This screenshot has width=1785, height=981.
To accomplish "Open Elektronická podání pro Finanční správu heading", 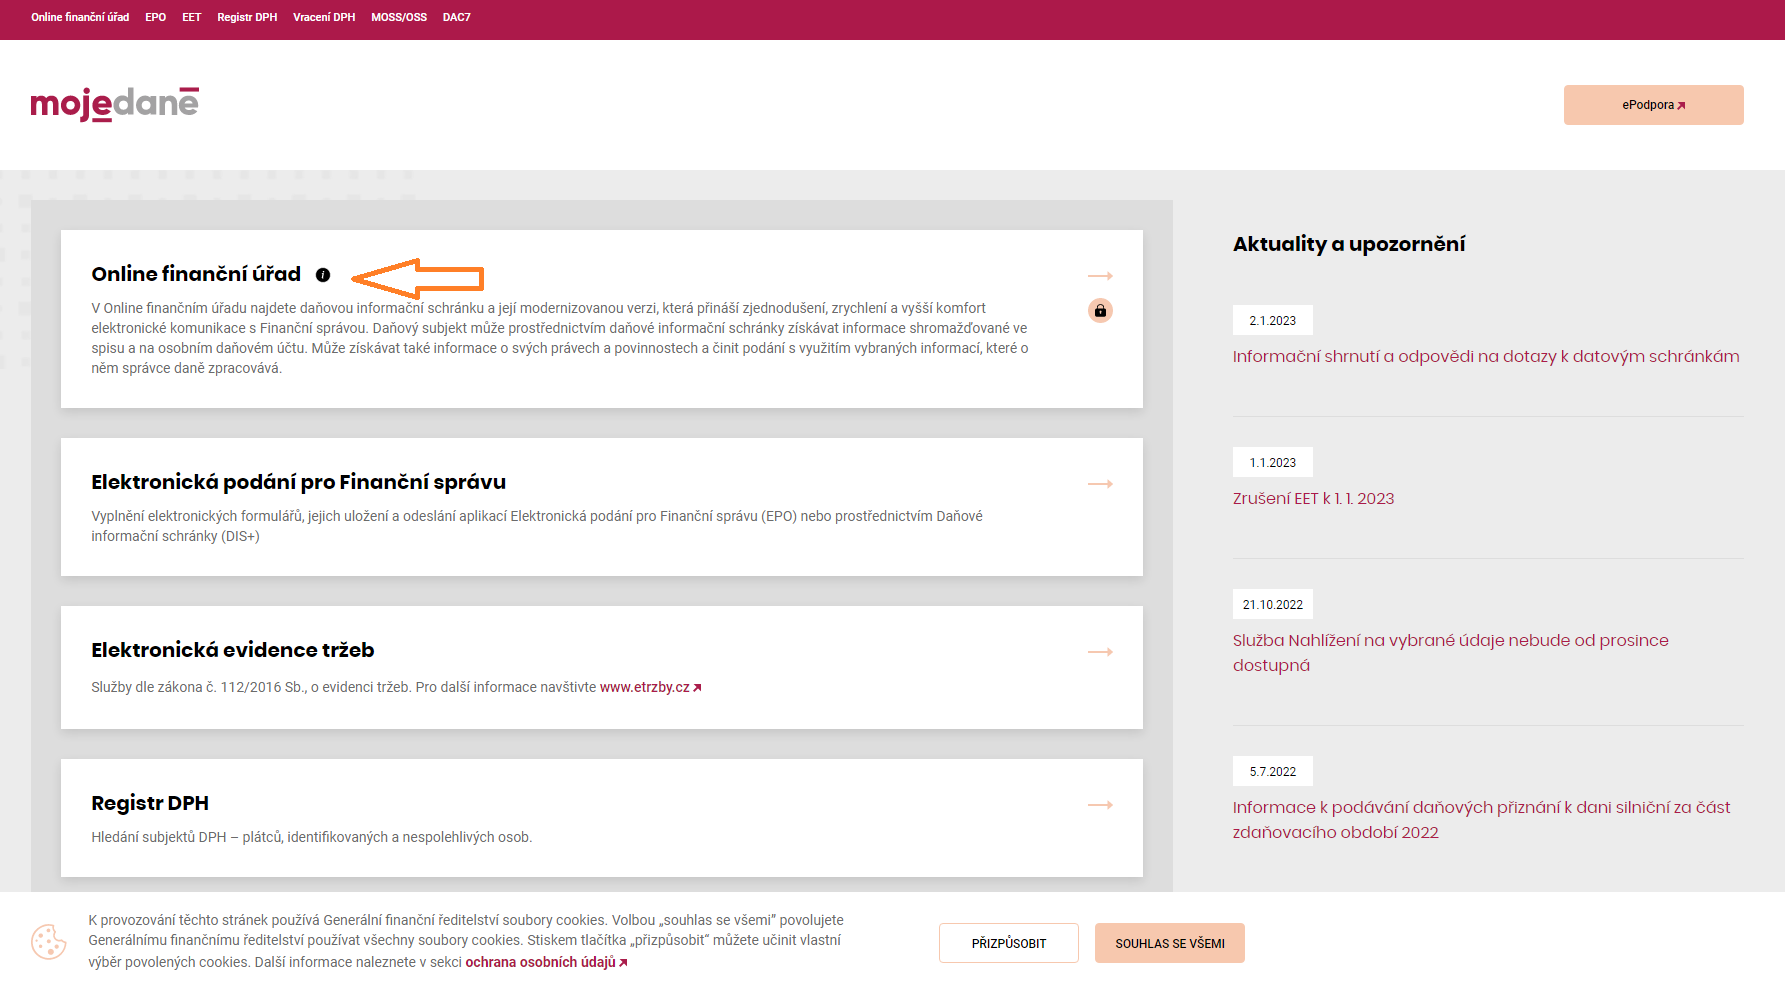I will click(x=299, y=482).
